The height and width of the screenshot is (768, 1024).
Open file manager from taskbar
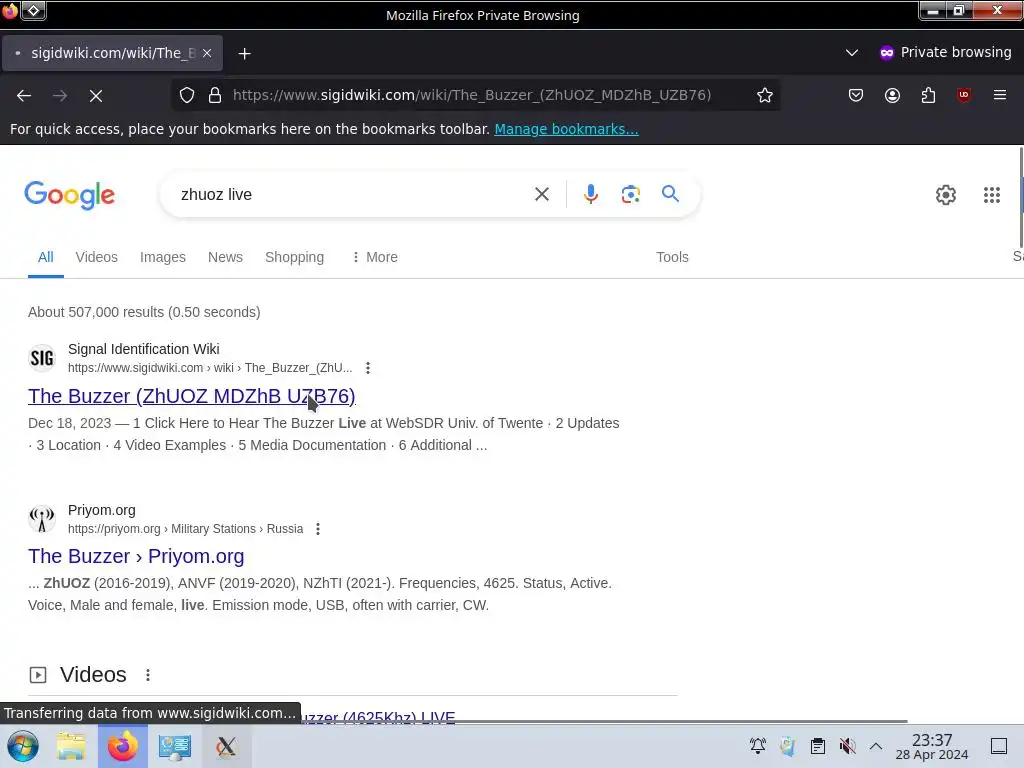(x=71, y=746)
